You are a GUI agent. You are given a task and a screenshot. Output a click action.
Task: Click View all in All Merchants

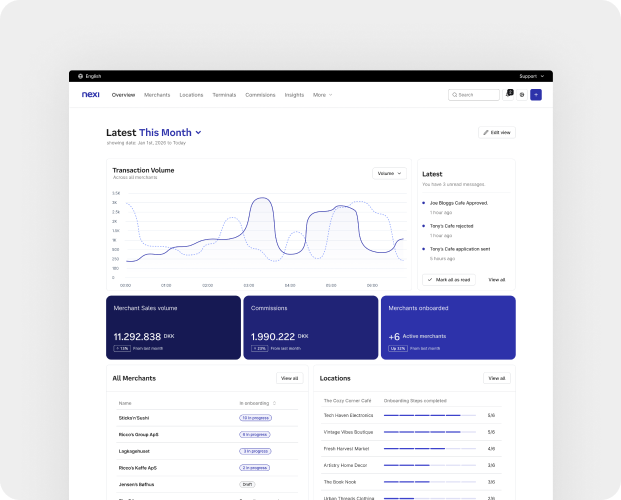289,378
